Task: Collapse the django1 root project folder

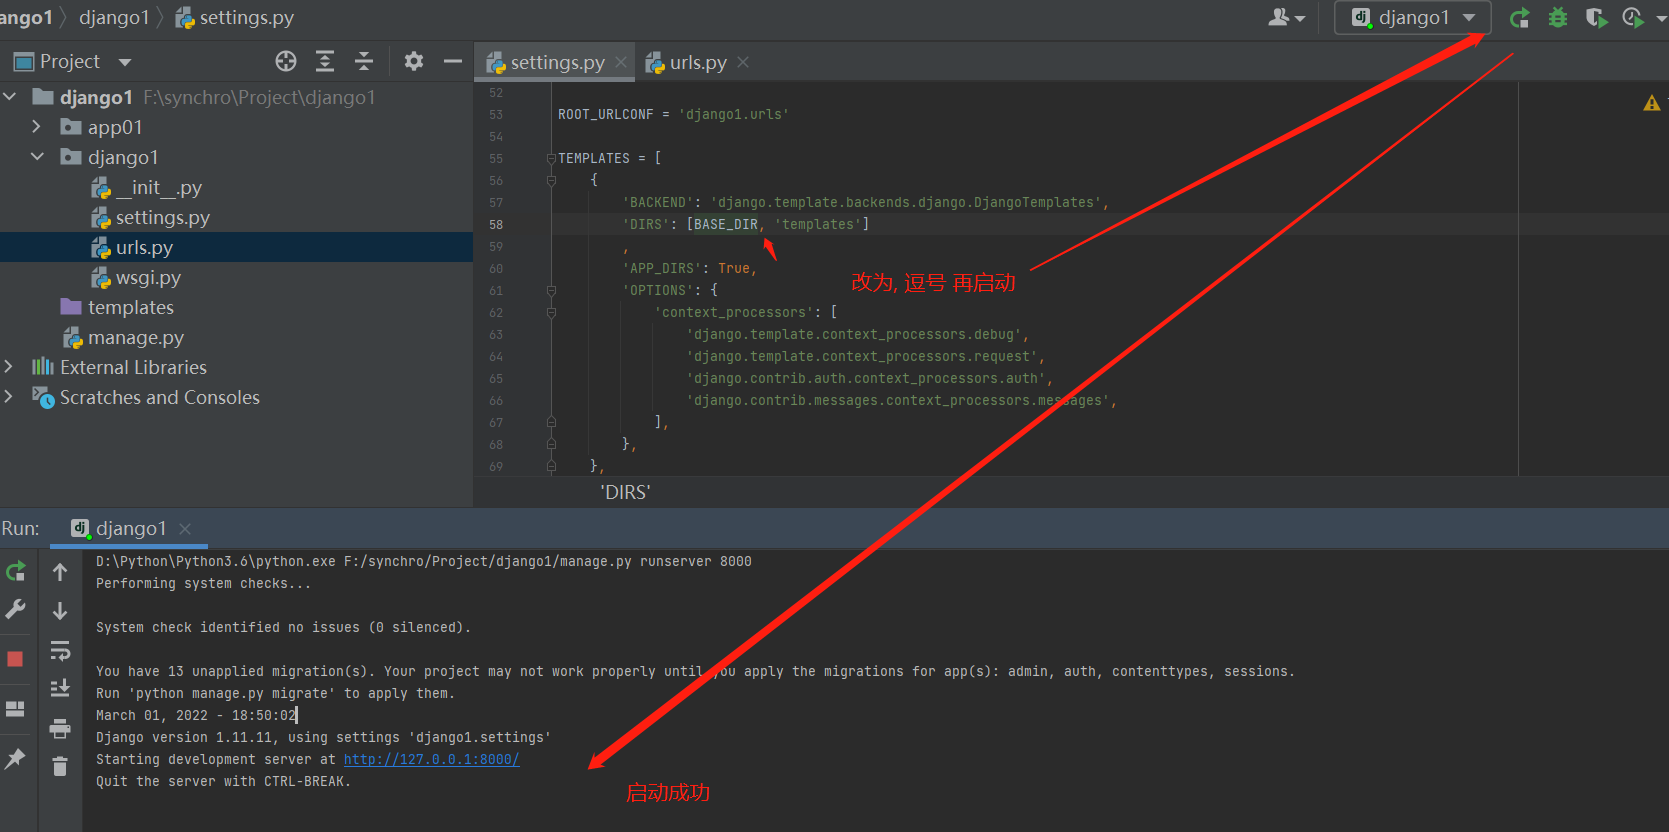Action: 10,97
